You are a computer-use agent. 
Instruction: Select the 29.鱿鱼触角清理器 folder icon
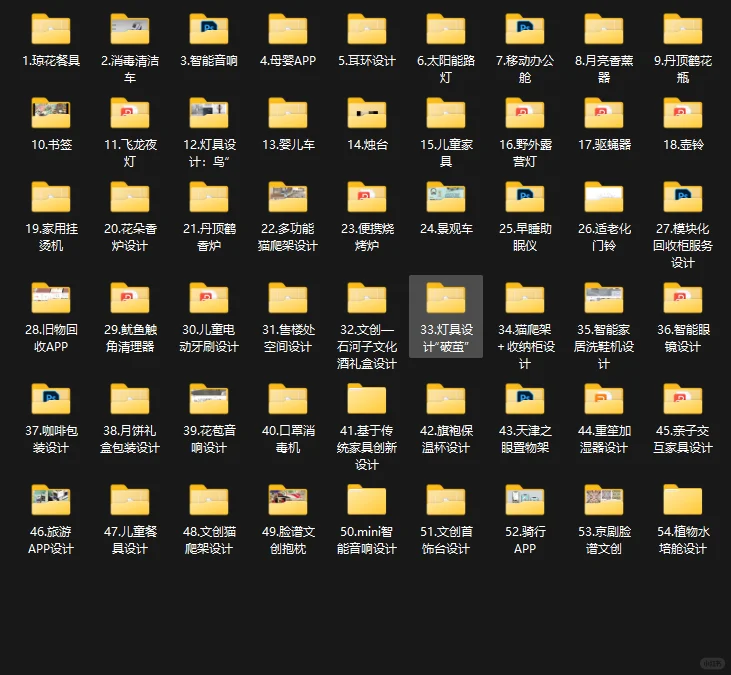(x=130, y=298)
